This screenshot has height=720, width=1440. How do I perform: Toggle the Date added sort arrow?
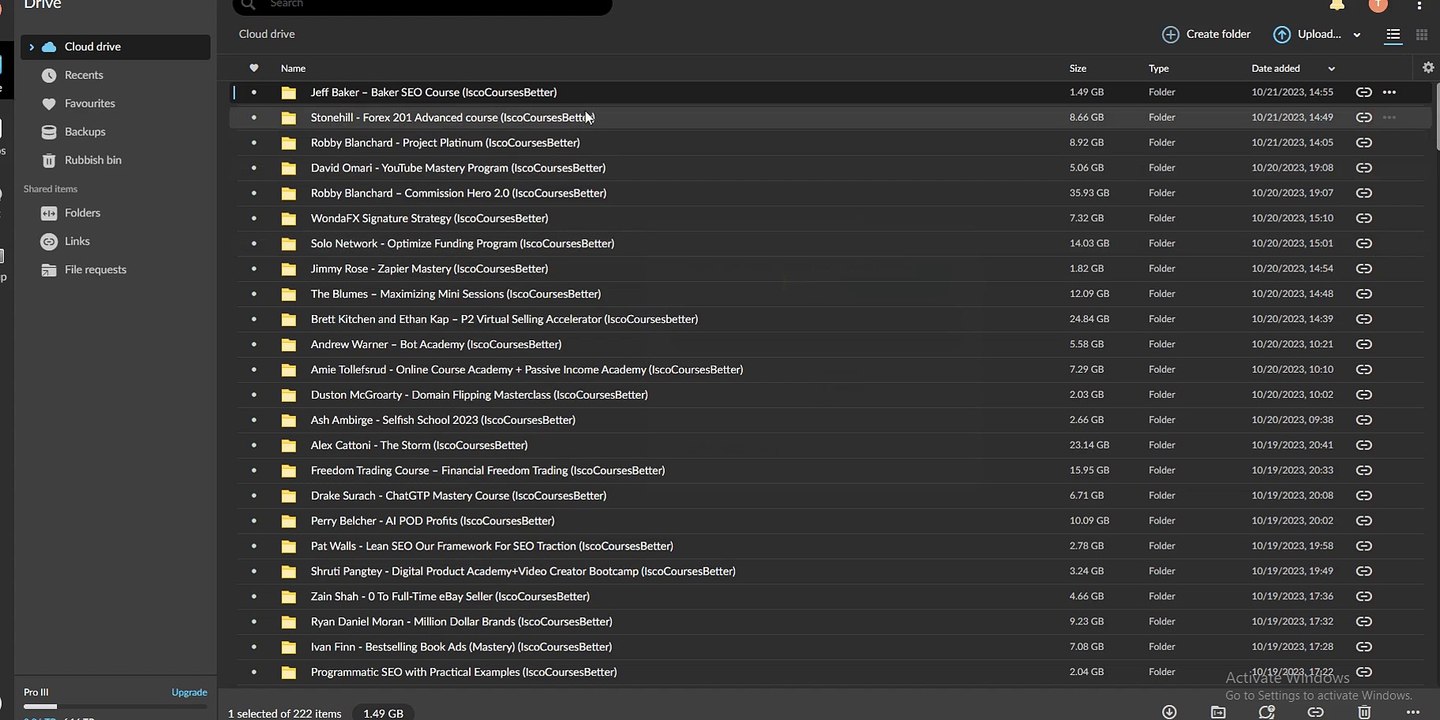tap(1331, 69)
